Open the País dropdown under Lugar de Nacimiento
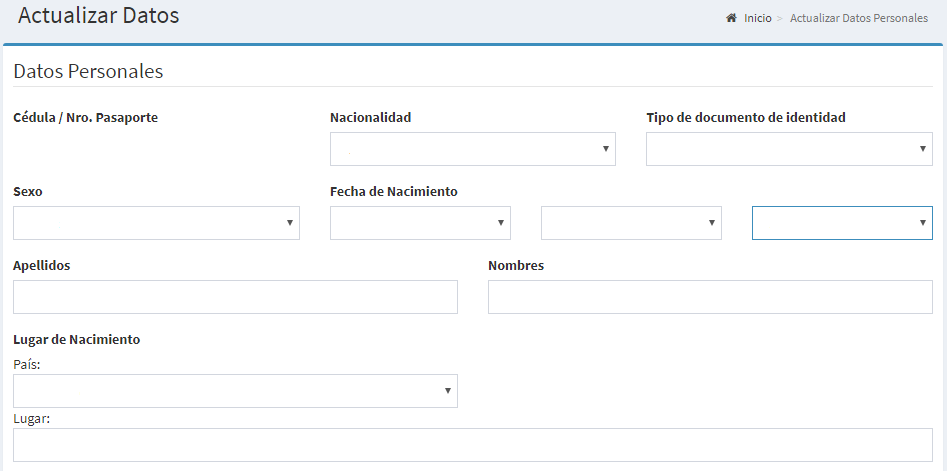Image resolution: width=947 pixels, height=471 pixels. pos(236,391)
